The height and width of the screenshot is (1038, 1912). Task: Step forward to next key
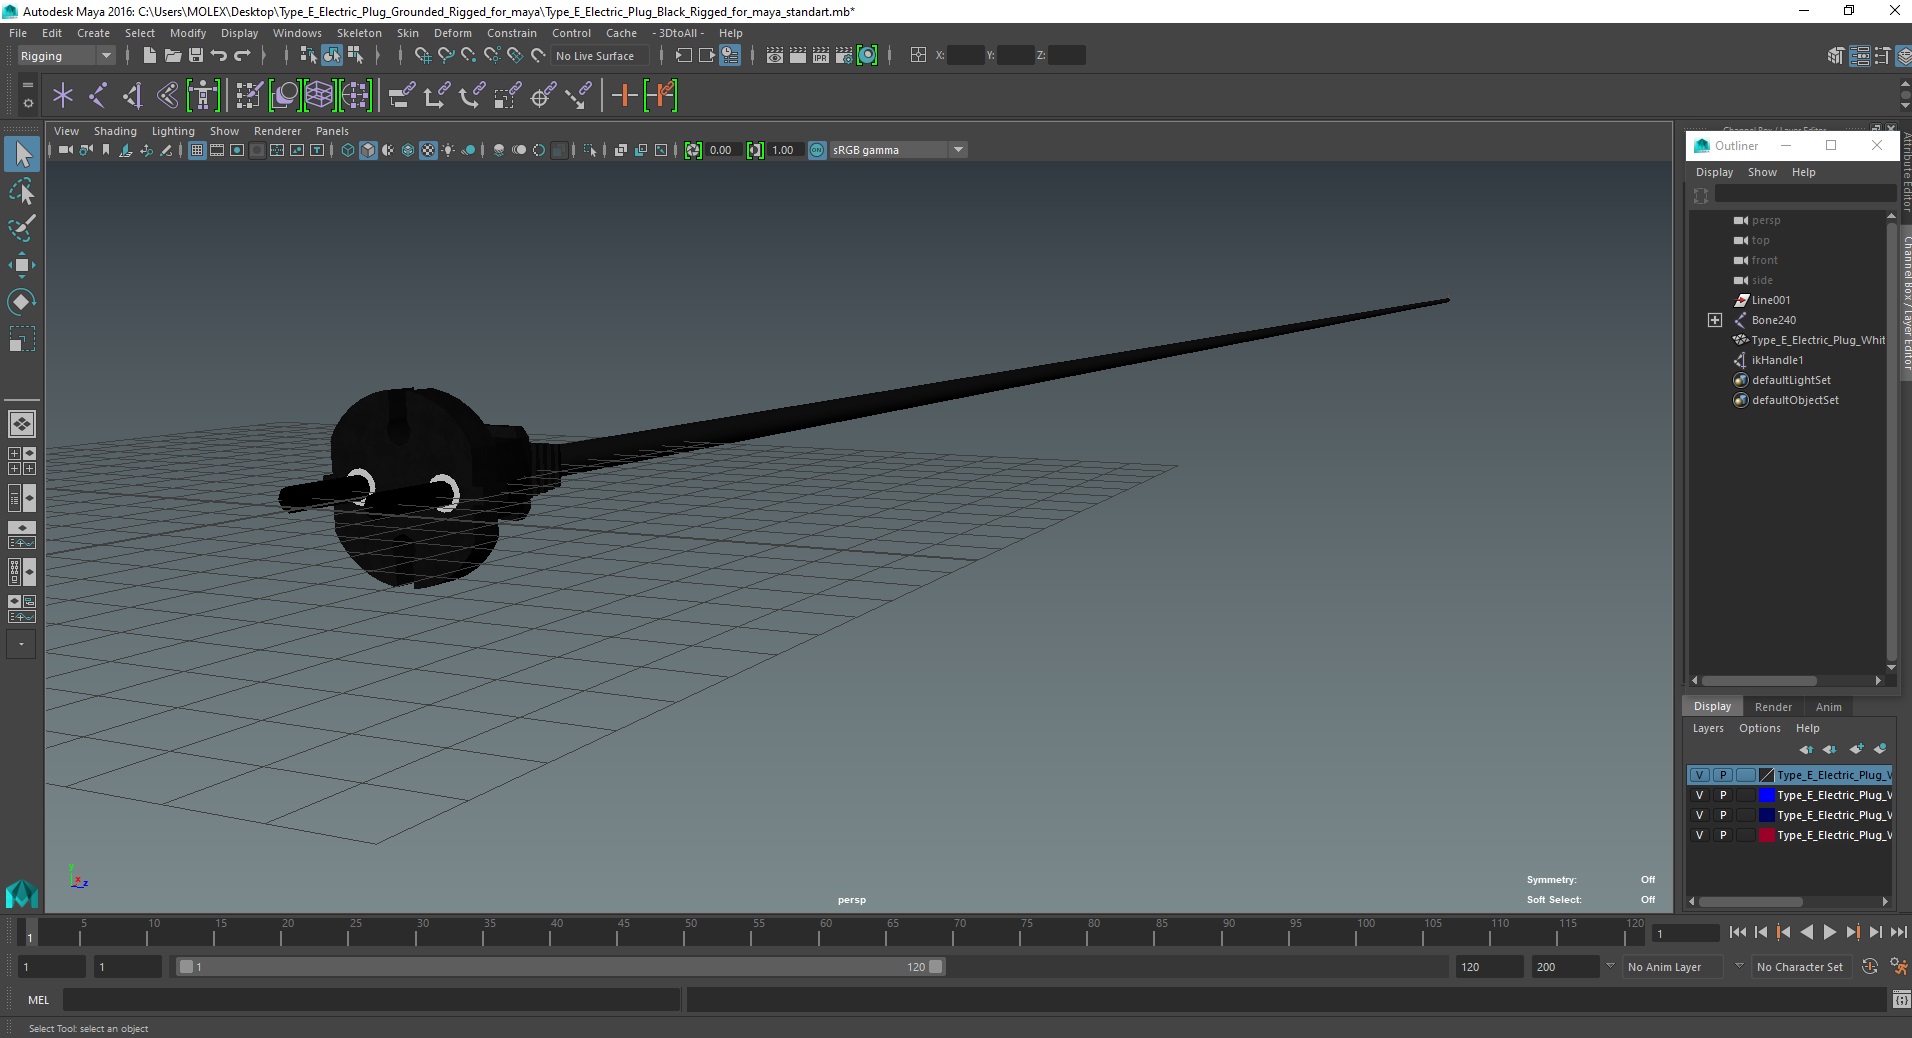pyautogui.click(x=1853, y=932)
